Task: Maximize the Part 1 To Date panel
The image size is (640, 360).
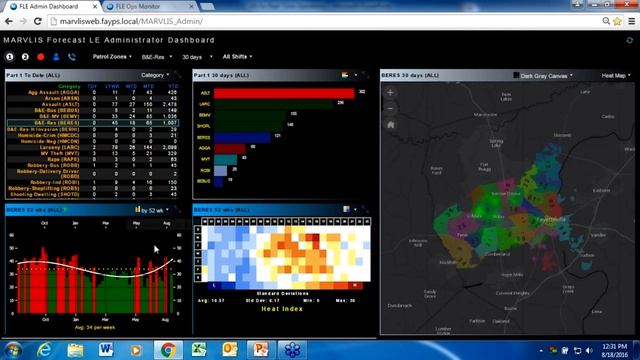Action: [x=177, y=75]
